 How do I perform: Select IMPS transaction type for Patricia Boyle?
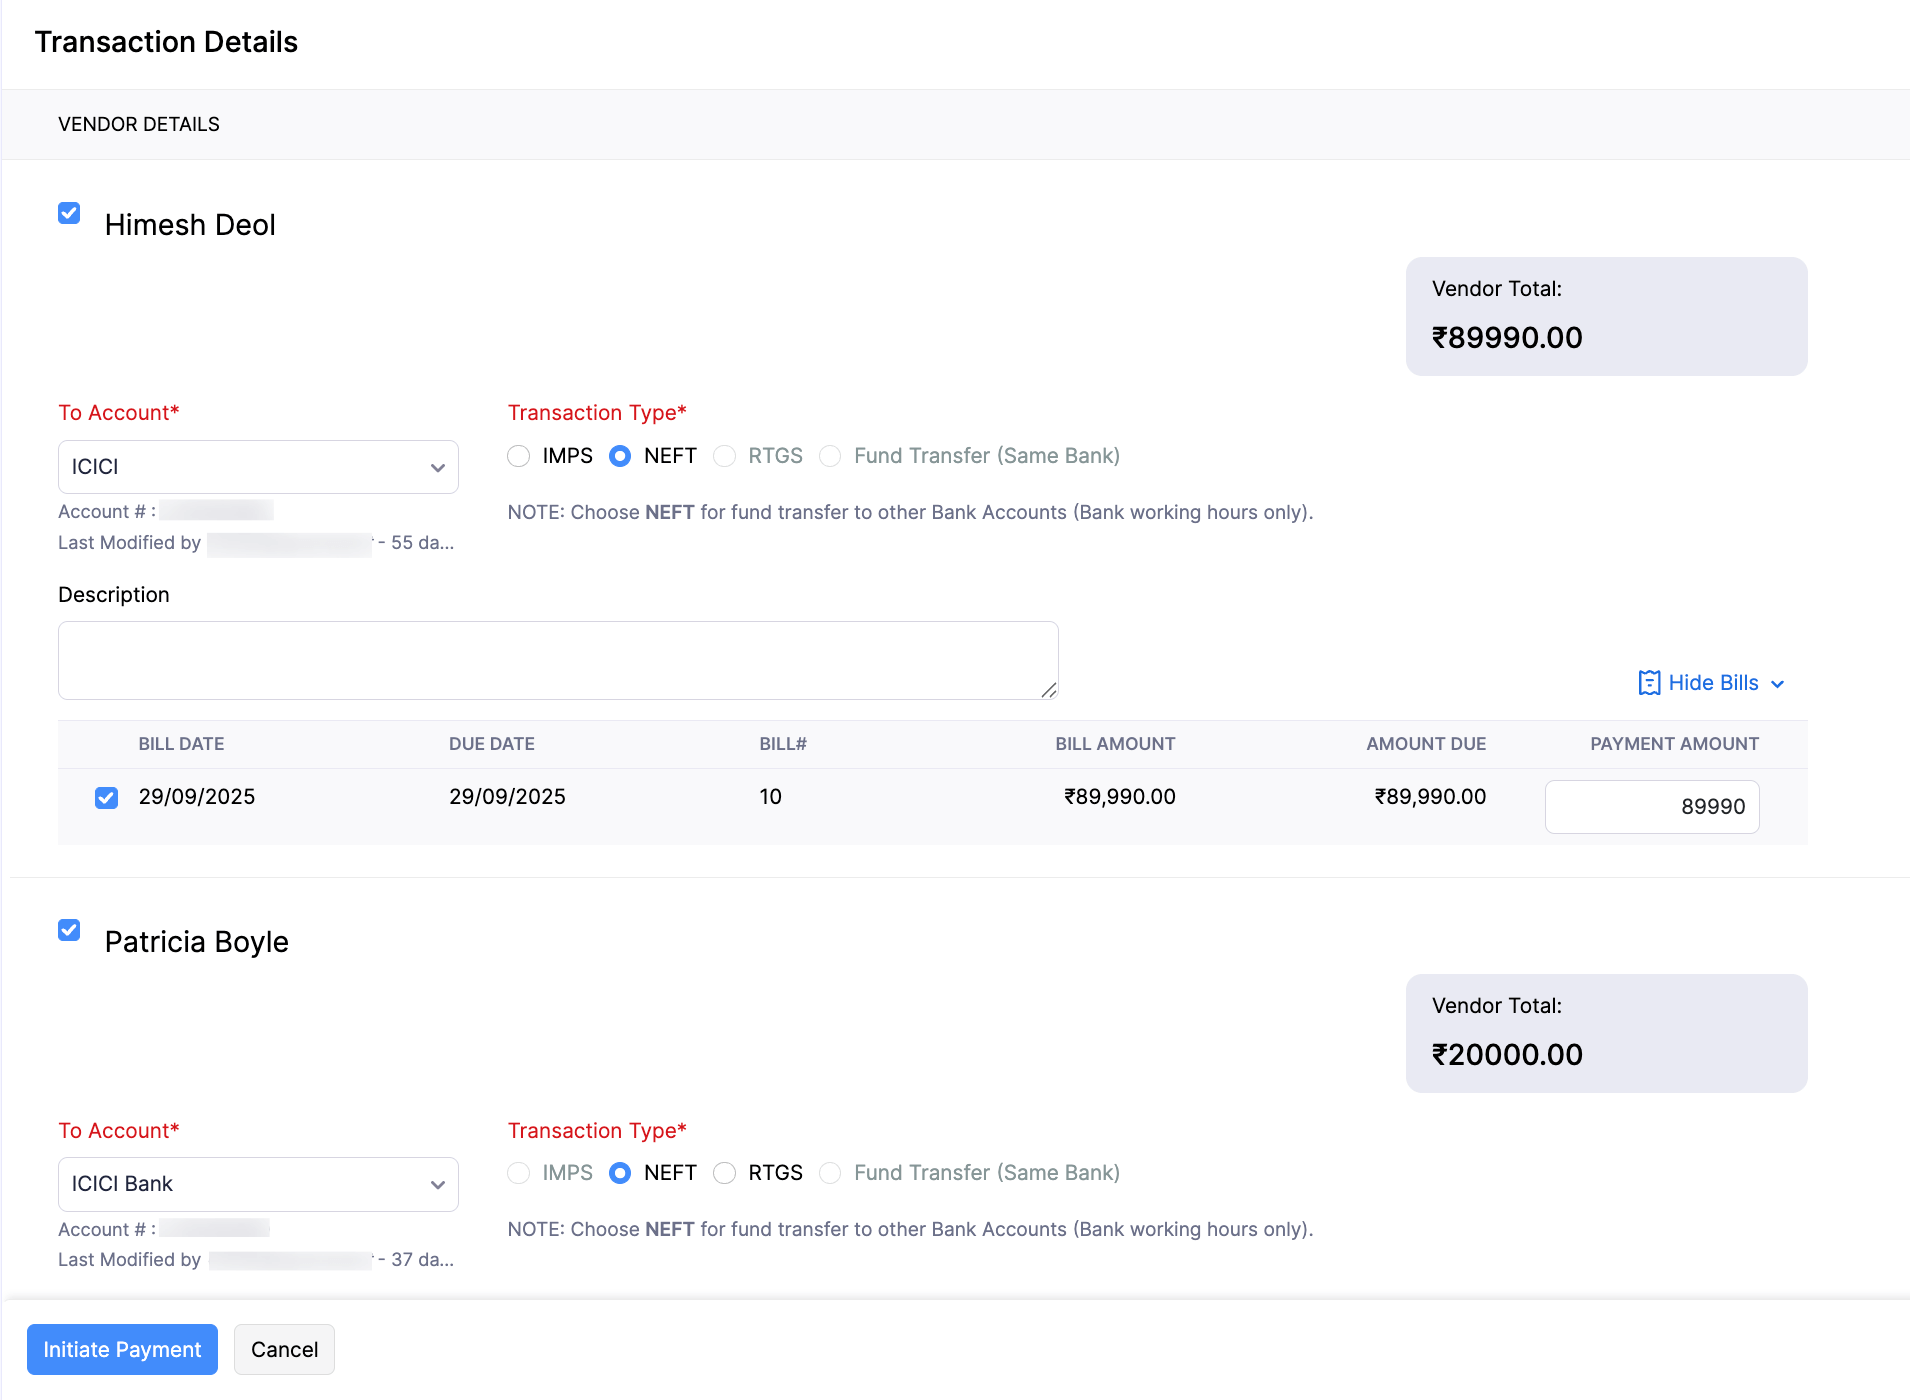tap(519, 1173)
